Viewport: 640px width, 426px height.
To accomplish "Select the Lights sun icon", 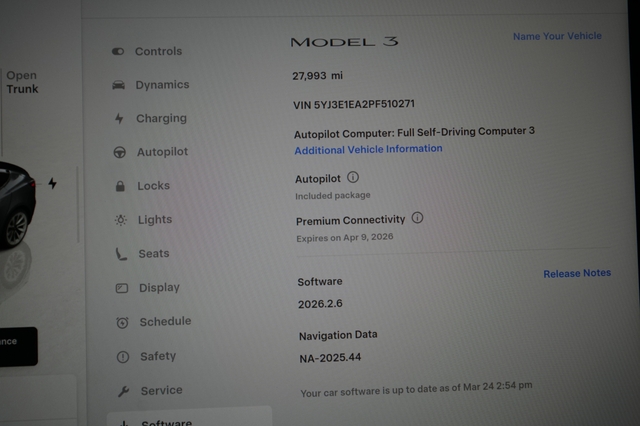I will click(x=121, y=220).
